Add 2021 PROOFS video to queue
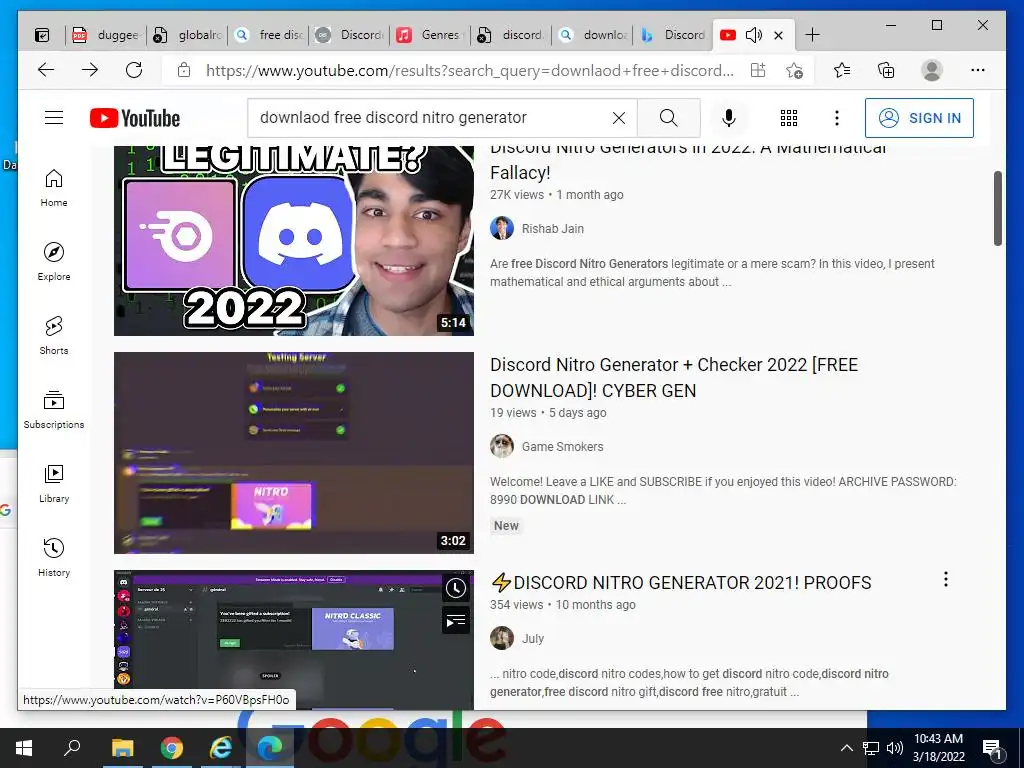The image size is (1024, 768). point(455,620)
